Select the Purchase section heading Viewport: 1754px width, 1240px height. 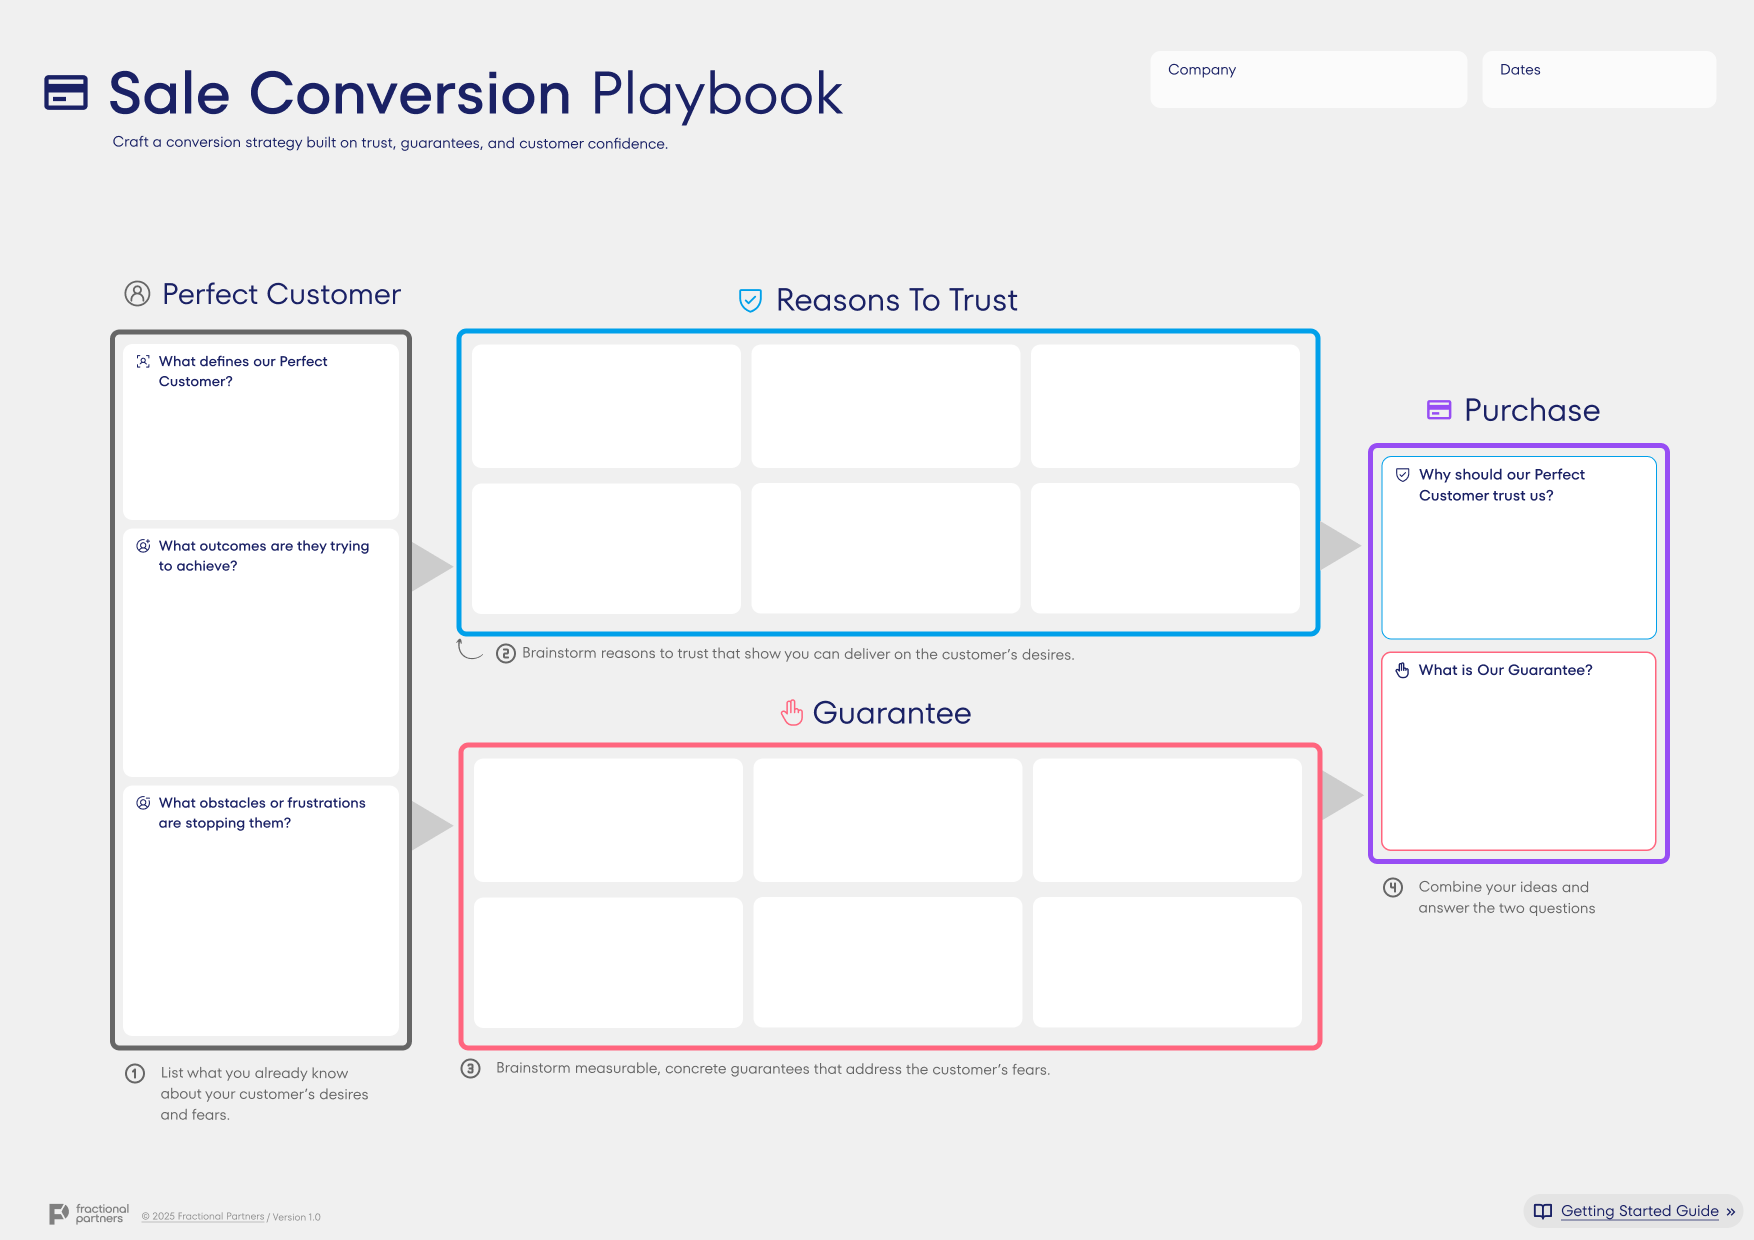pos(1532,410)
